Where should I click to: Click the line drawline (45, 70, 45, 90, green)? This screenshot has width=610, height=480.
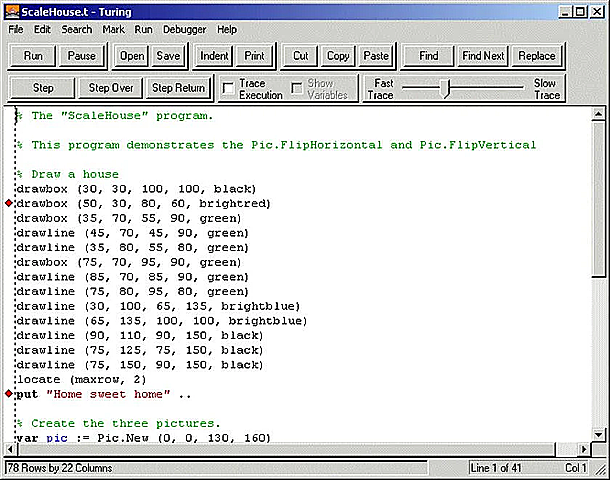[132, 233]
